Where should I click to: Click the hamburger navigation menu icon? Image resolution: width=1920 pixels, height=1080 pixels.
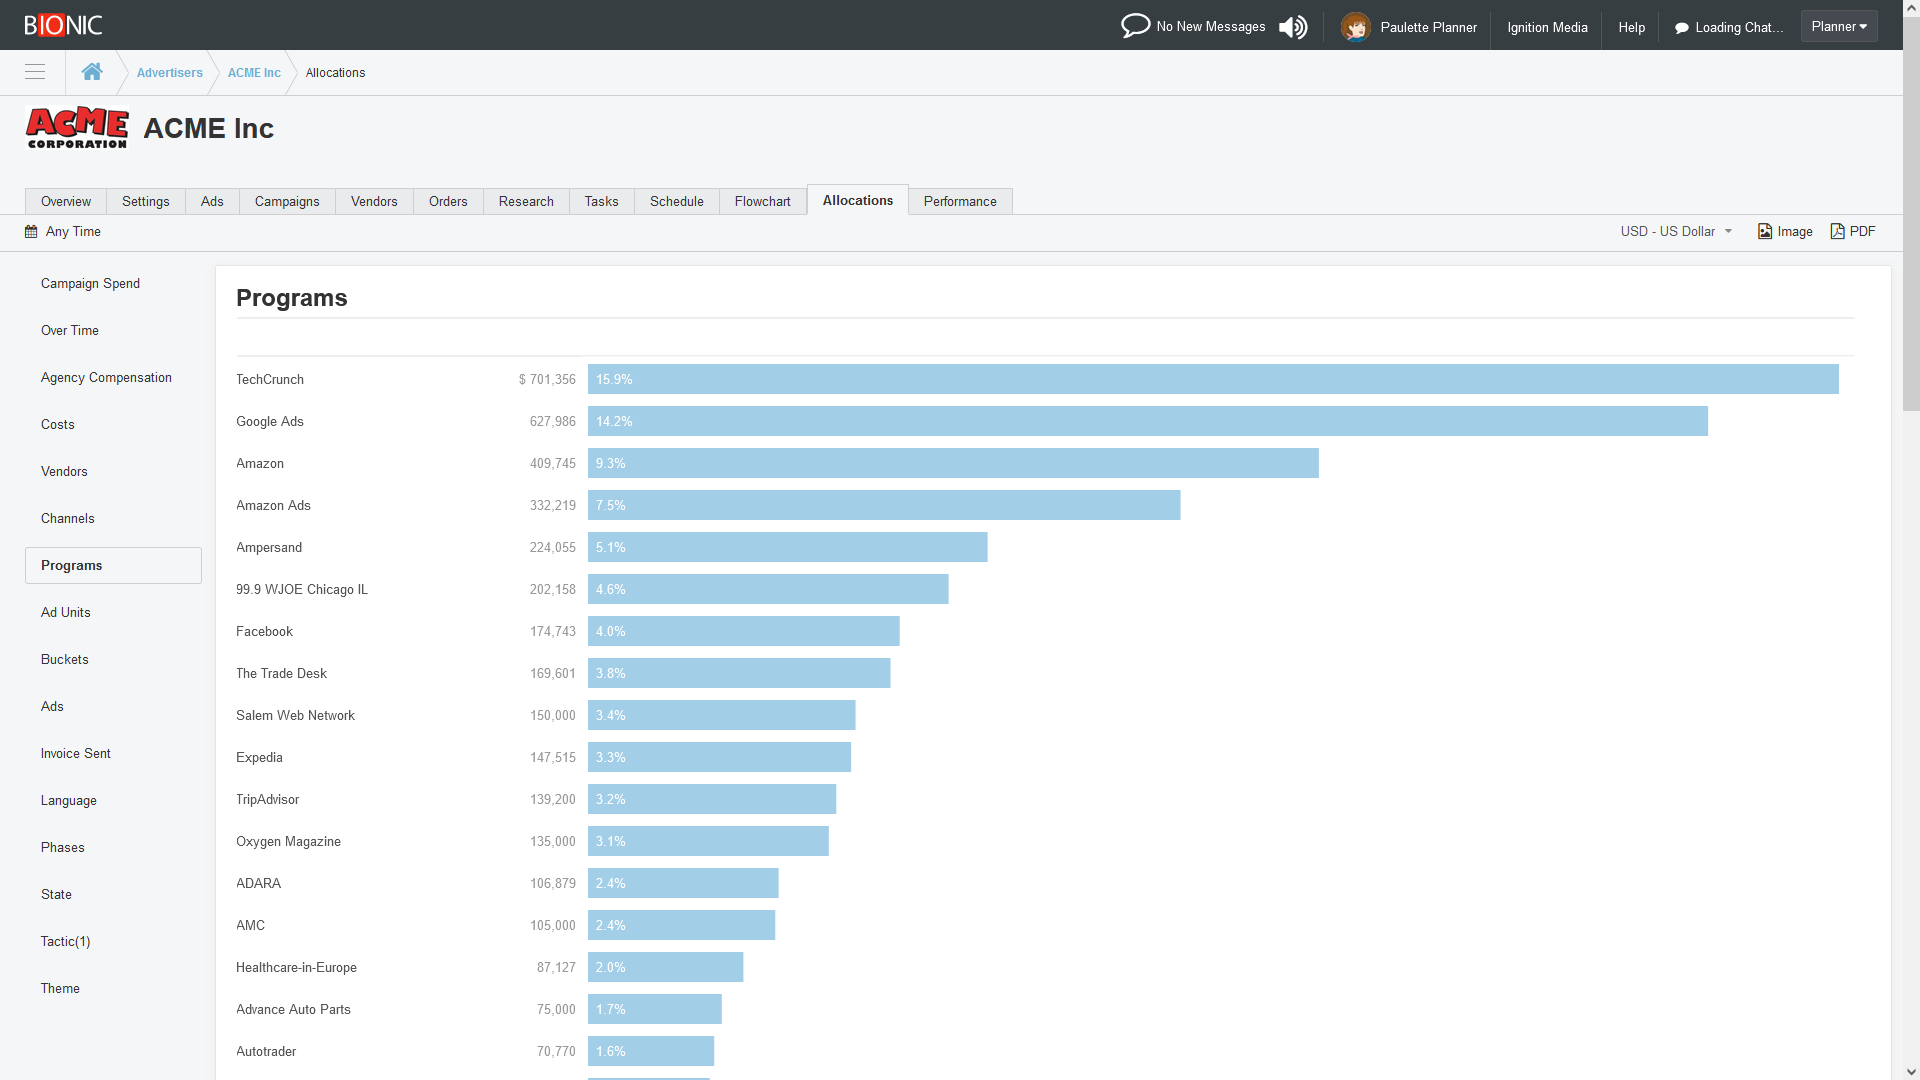[x=34, y=72]
